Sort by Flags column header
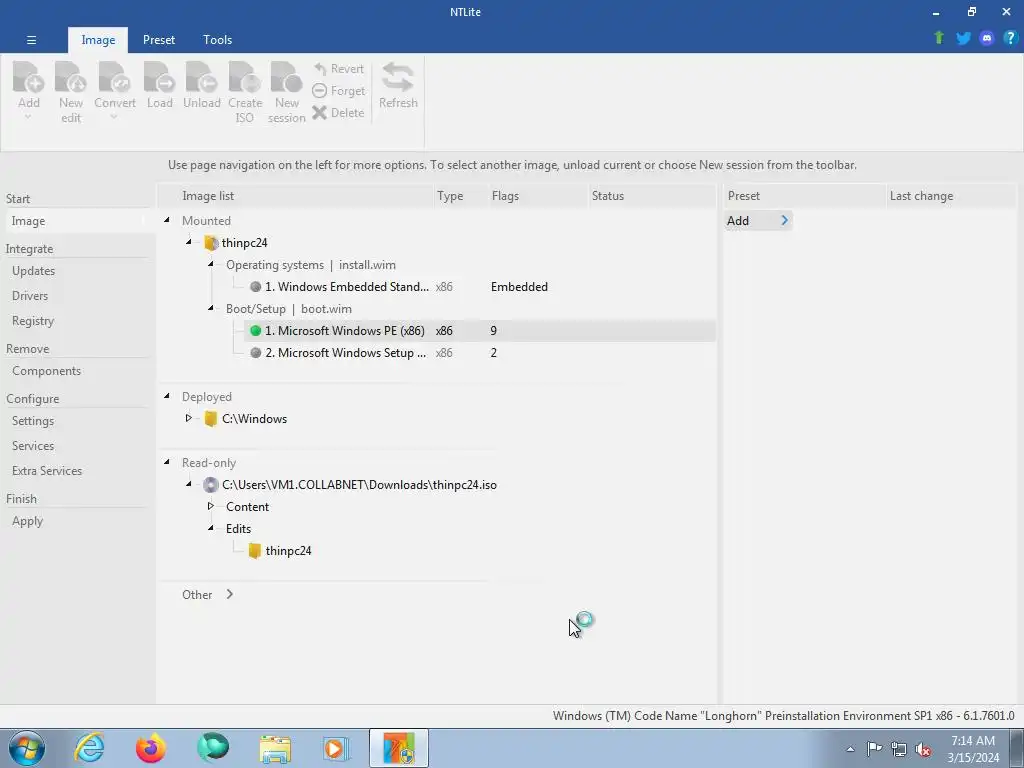This screenshot has height=768, width=1024. coord(537,196)
